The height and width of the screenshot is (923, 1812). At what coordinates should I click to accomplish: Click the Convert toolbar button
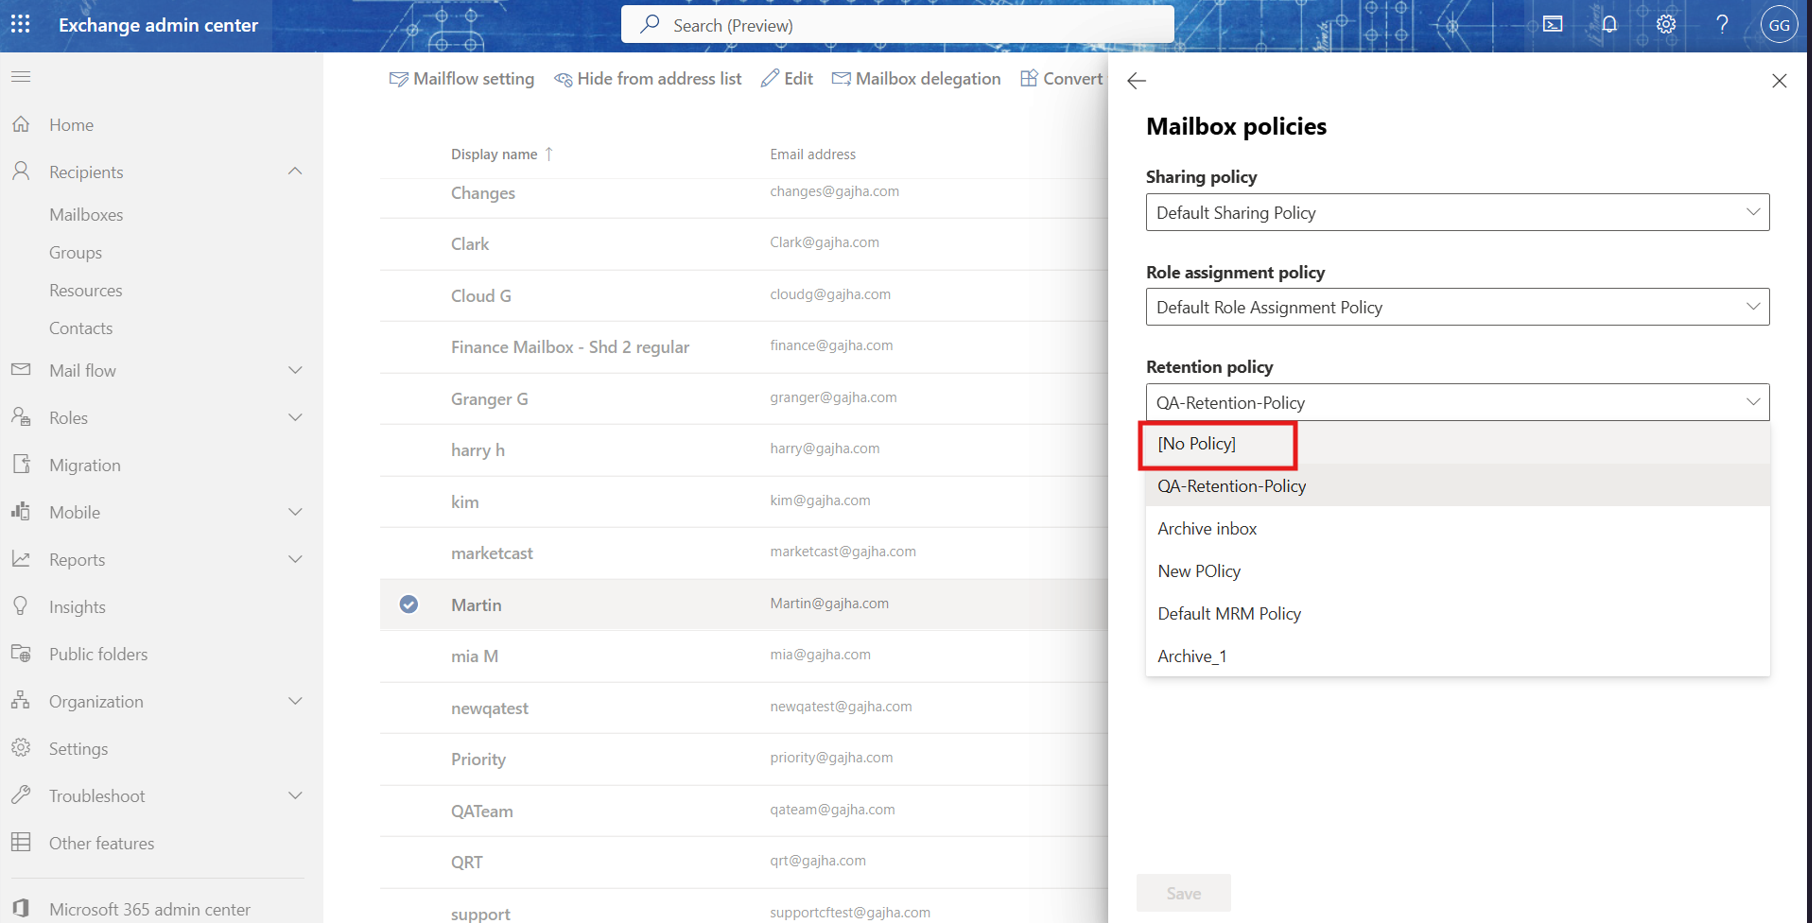(x=1061, y=79)
